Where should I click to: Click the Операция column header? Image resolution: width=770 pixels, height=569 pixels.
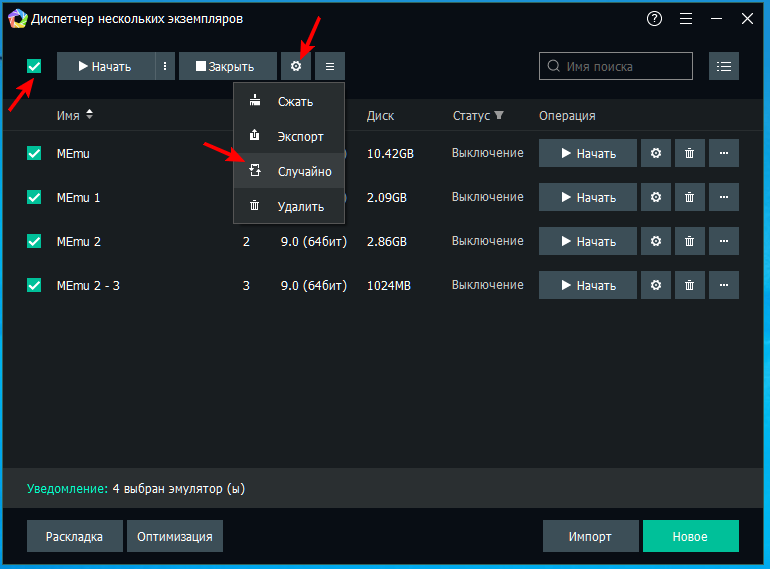coord(567,116)
